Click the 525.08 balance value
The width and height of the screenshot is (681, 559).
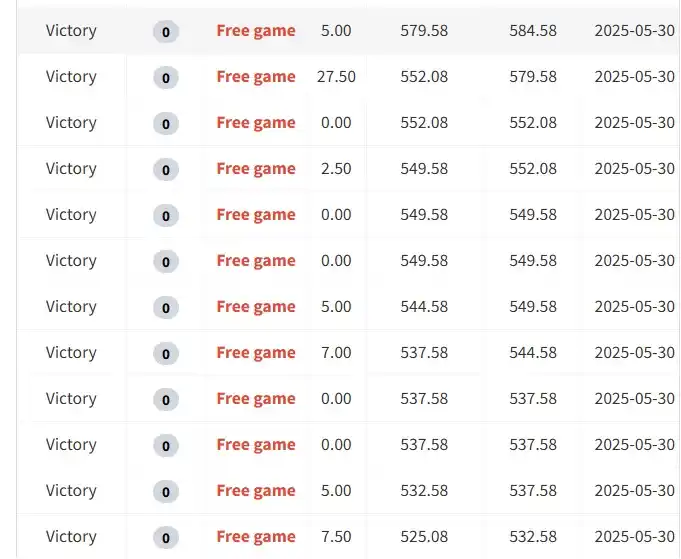click(424, 537)
